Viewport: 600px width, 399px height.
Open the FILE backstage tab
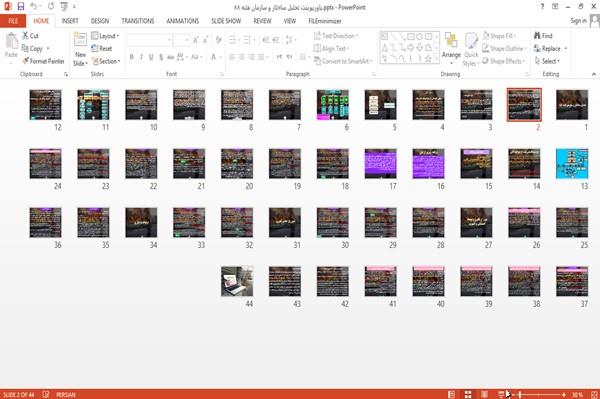click(13, 21)
